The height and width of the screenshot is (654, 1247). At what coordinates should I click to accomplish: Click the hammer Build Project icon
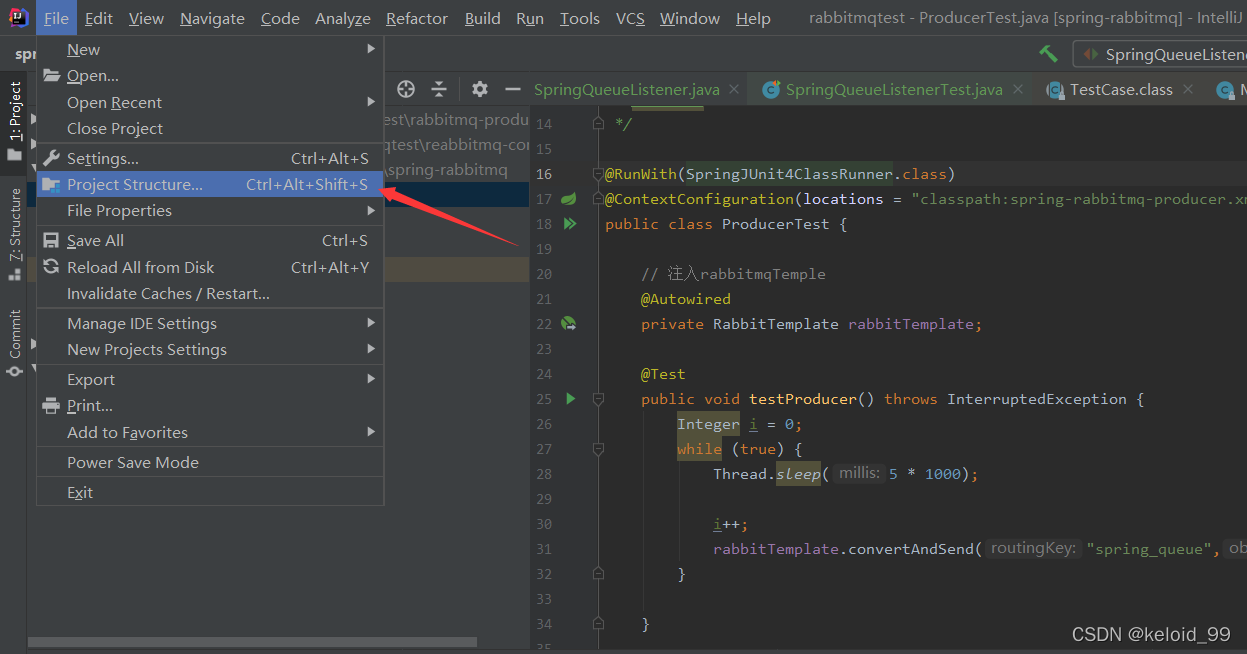[x=1048, y=54]
